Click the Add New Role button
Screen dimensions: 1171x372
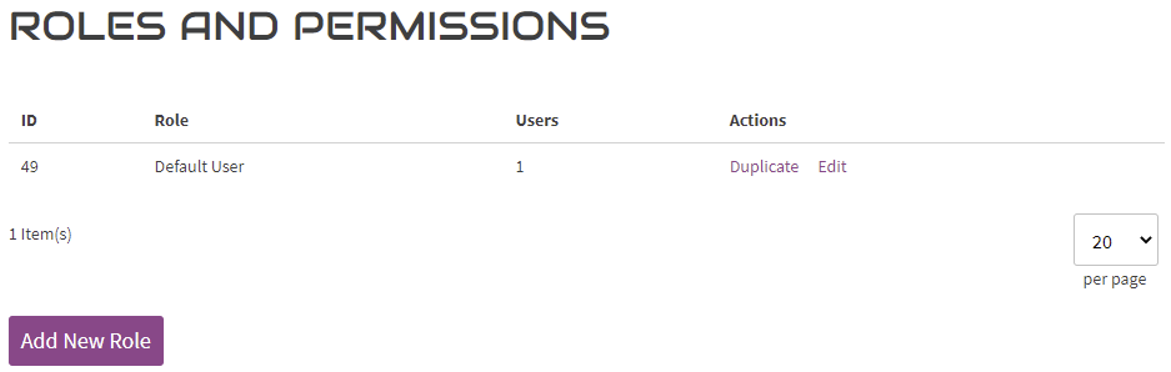[86, 341]
